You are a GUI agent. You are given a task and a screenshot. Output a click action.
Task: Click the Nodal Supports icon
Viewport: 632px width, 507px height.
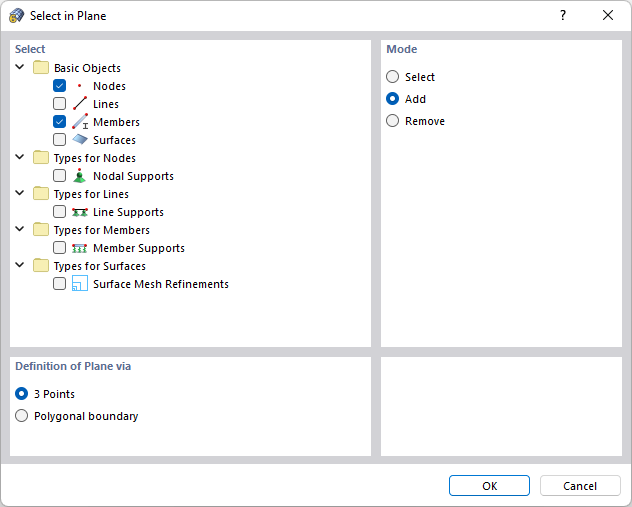pos(80,176)
